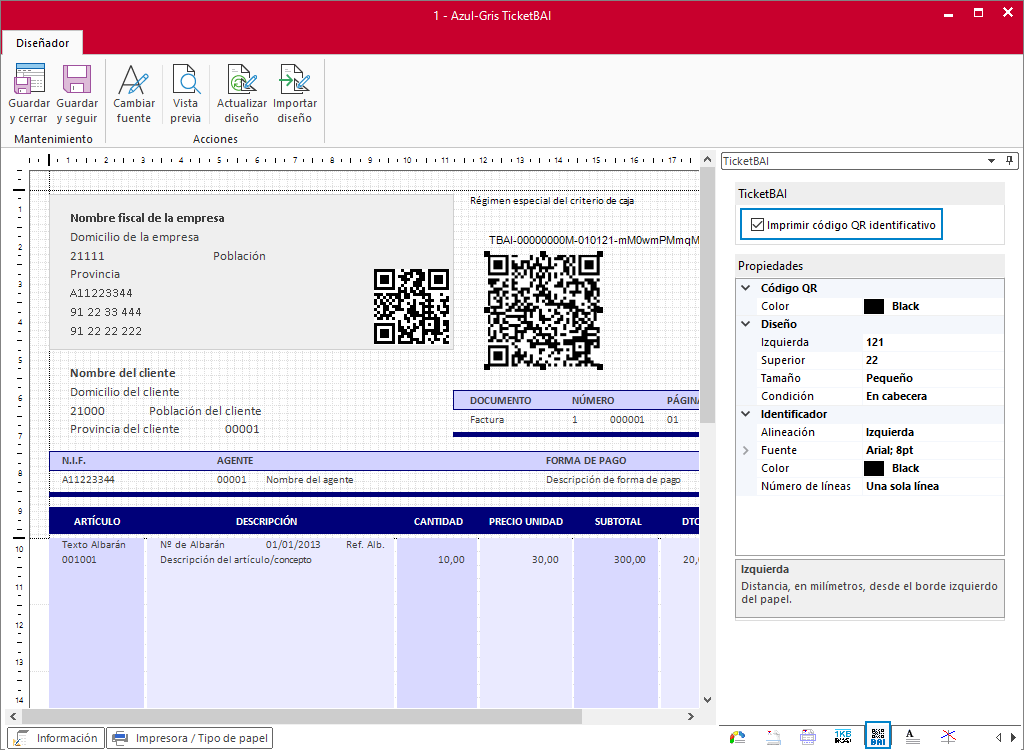Click the left arrow of panel icon strip
Viewport: 1024px width, 750px height.
(999, 738)
